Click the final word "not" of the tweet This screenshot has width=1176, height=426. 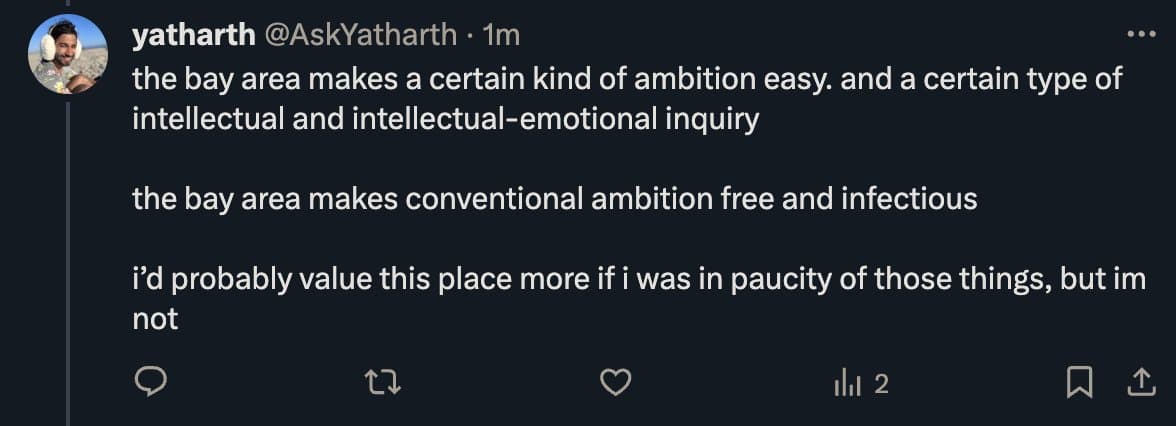coord(155,320)
